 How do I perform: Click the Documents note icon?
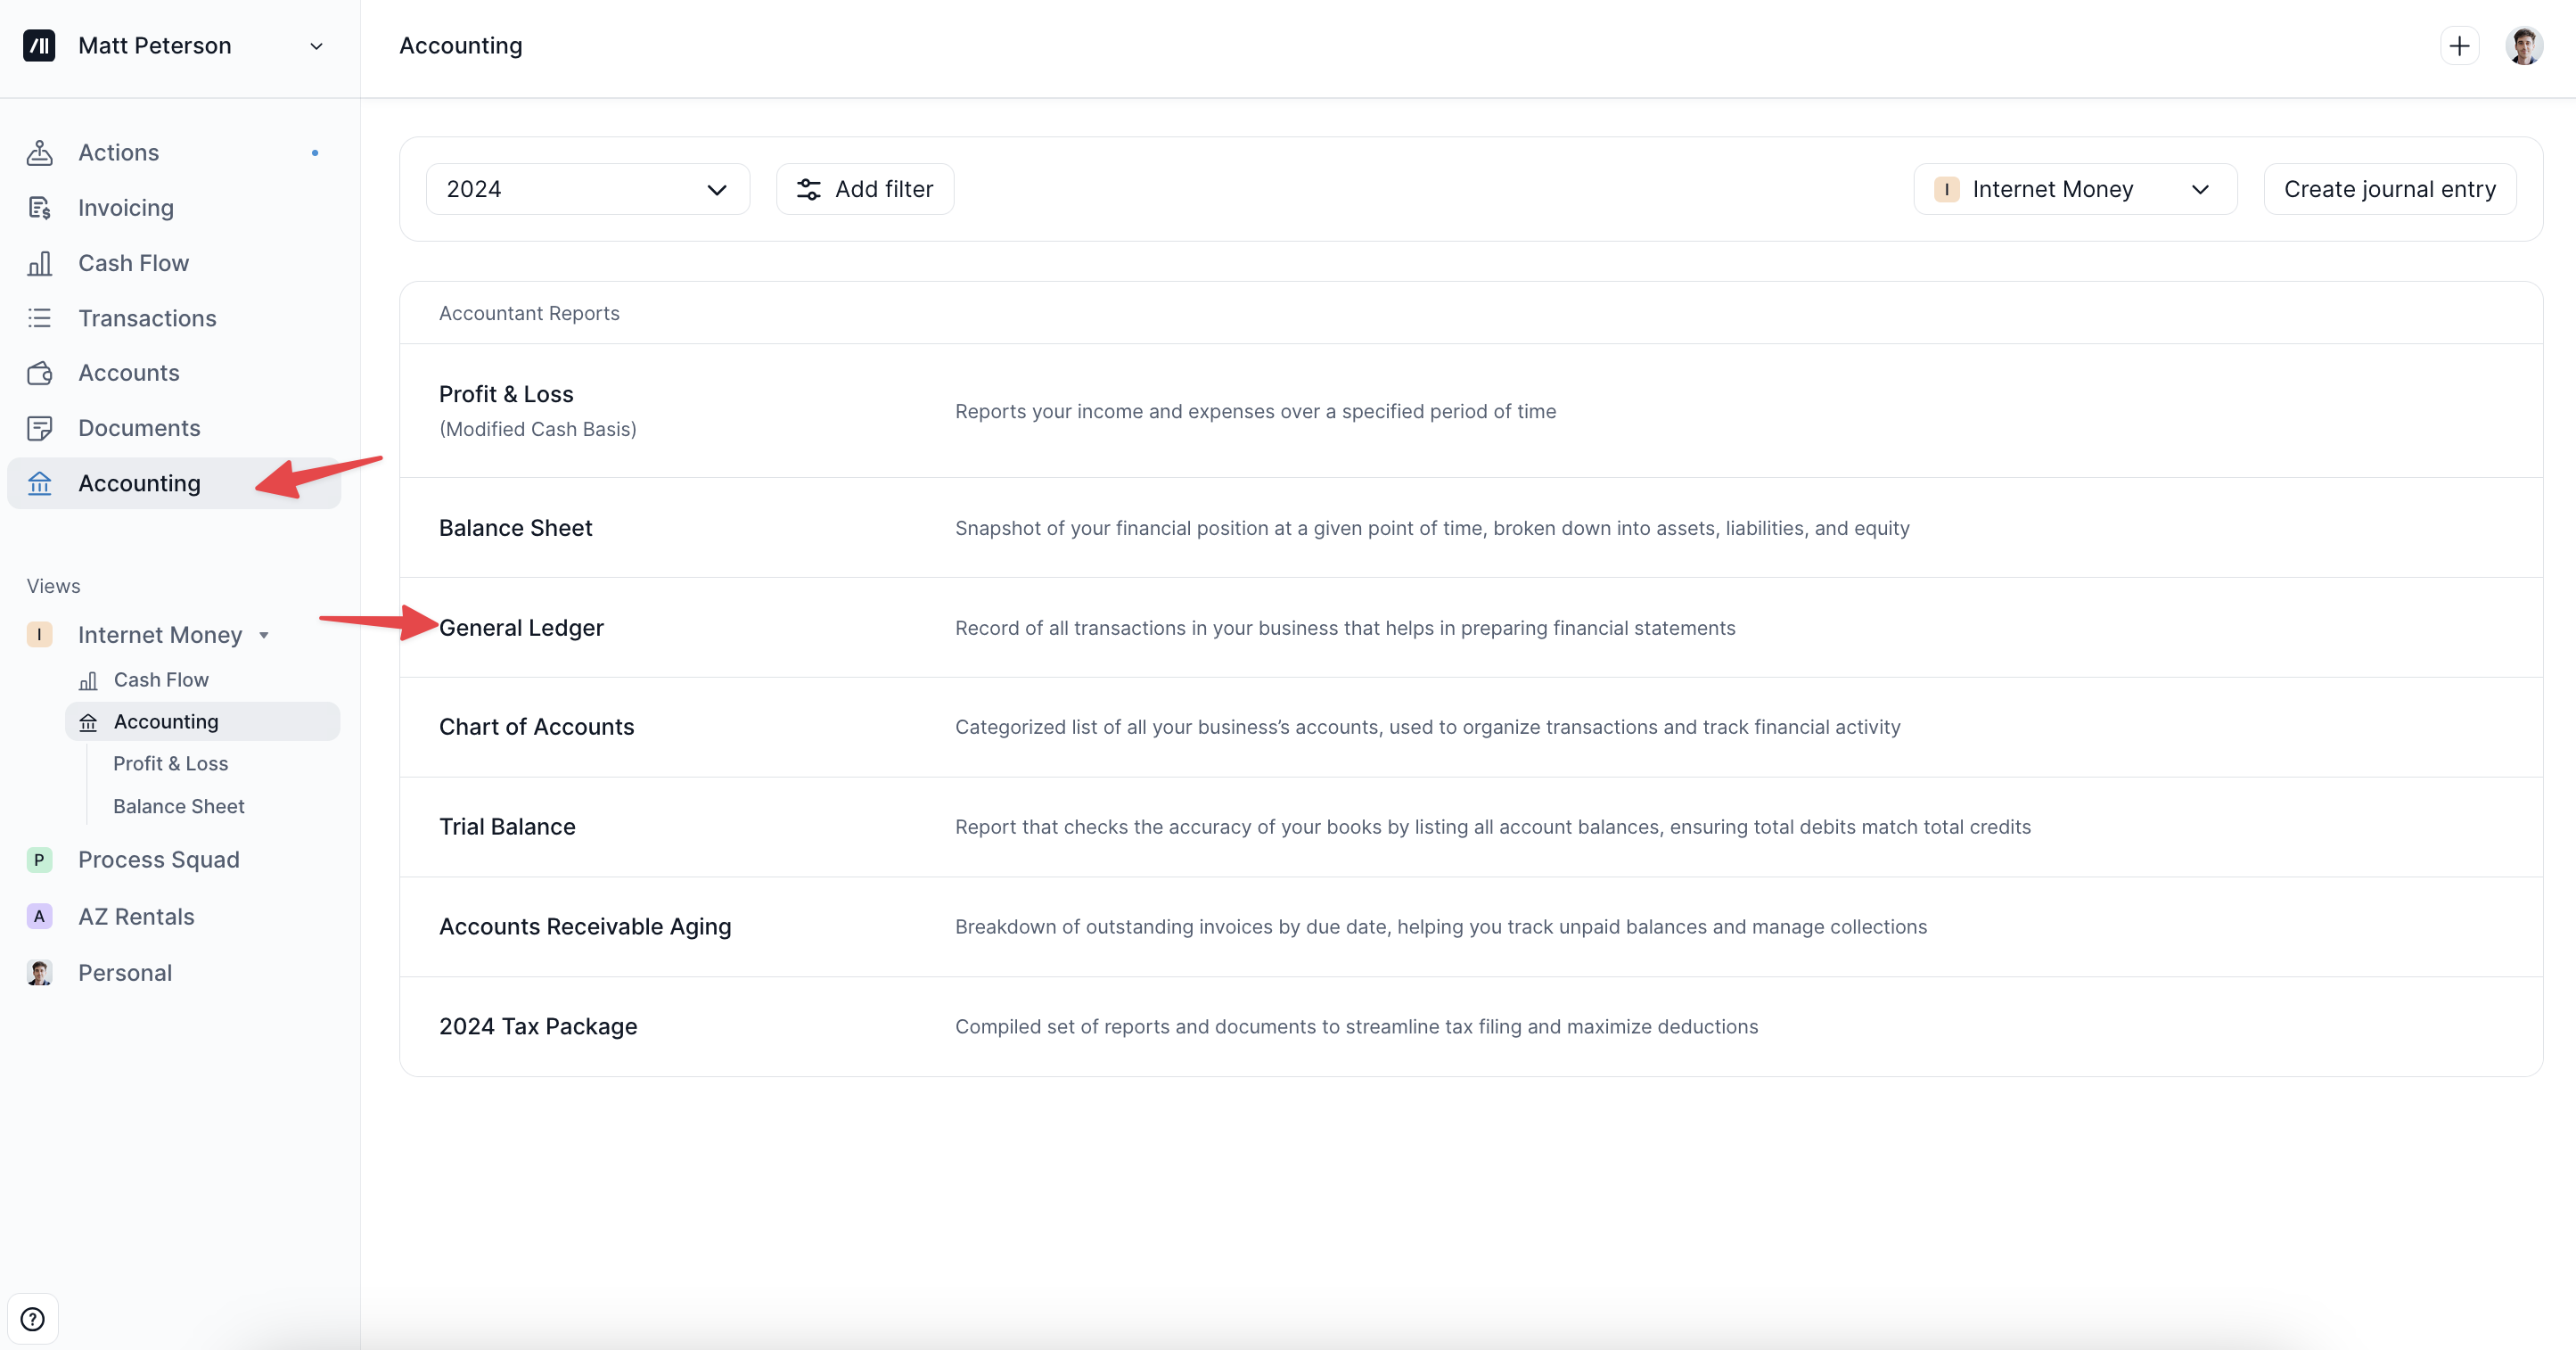pos(40,428)
